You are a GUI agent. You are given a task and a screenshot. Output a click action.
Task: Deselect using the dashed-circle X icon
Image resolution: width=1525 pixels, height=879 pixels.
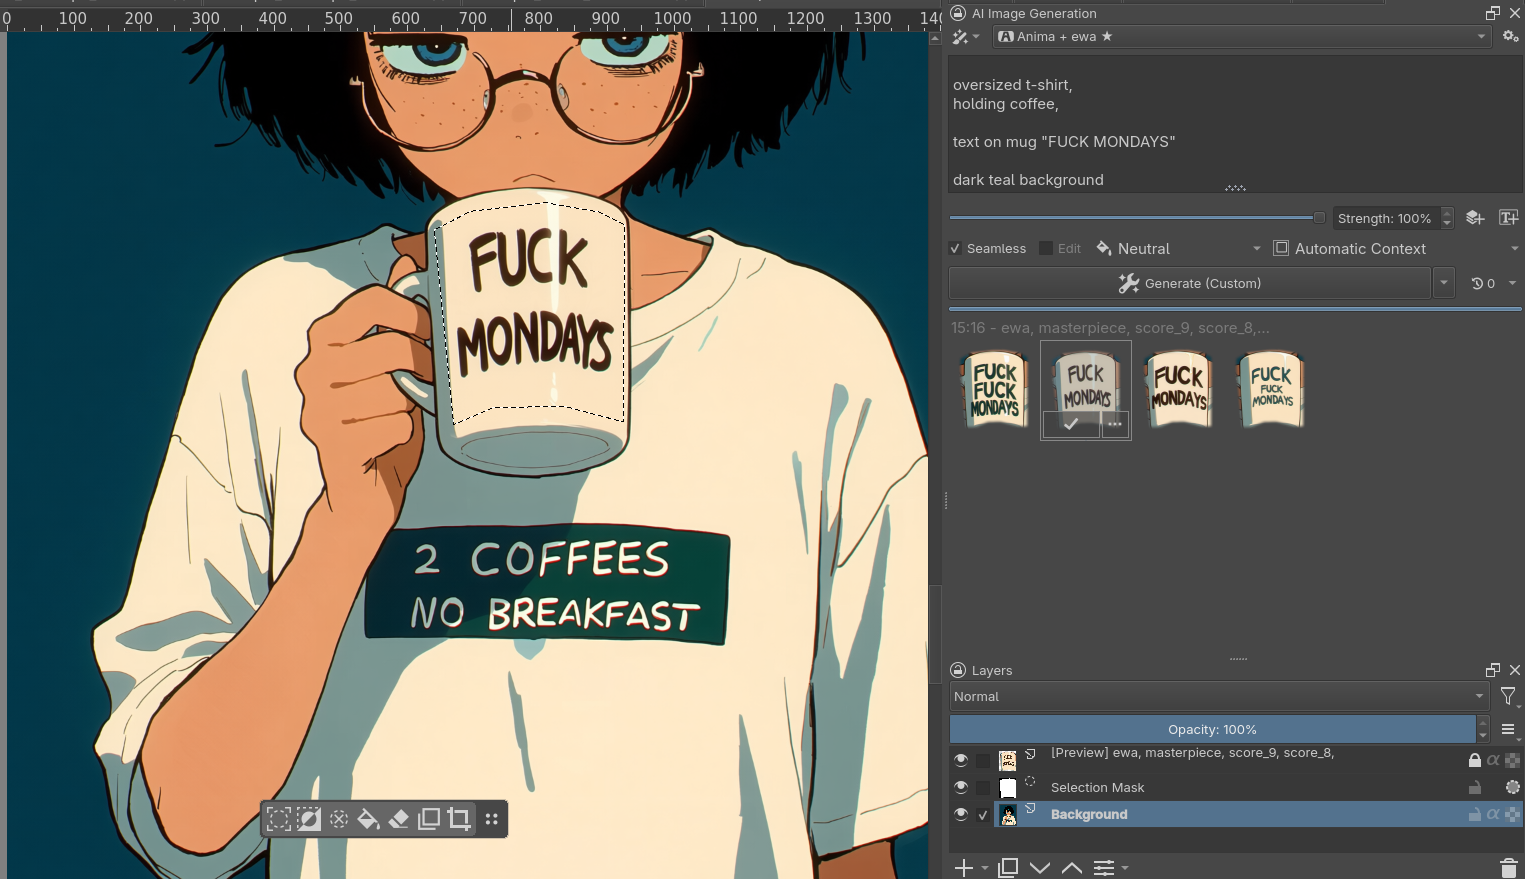coord(339,820)
